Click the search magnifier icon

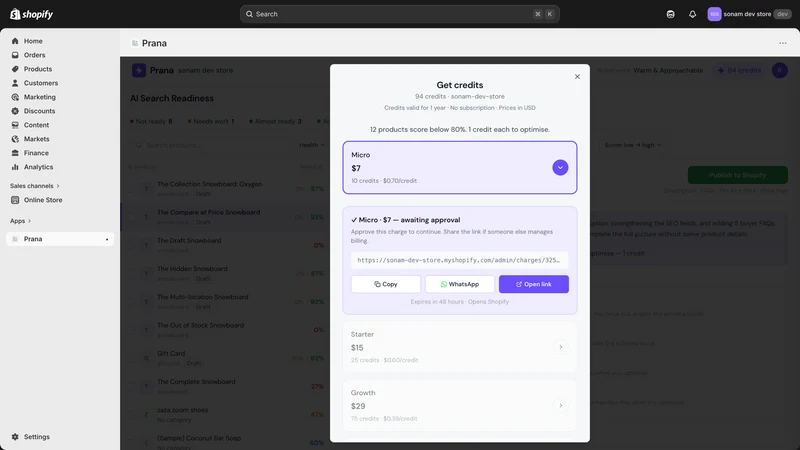(x=249, y=14)
